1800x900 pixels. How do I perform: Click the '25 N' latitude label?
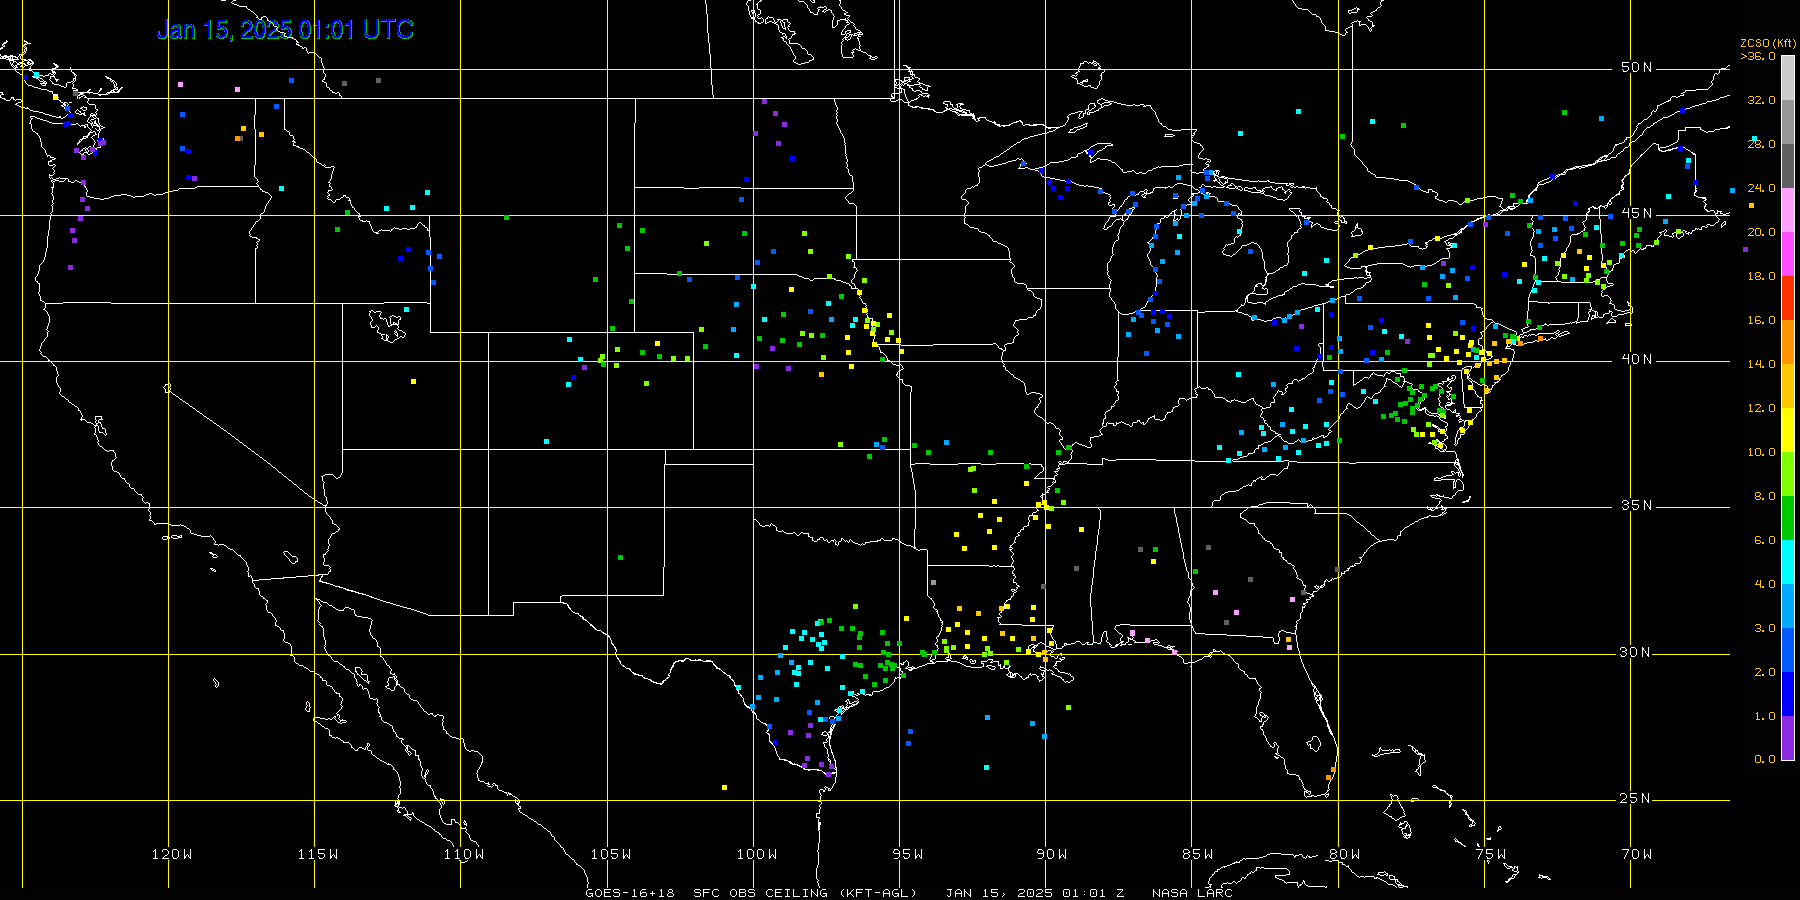coord(1637,798)
